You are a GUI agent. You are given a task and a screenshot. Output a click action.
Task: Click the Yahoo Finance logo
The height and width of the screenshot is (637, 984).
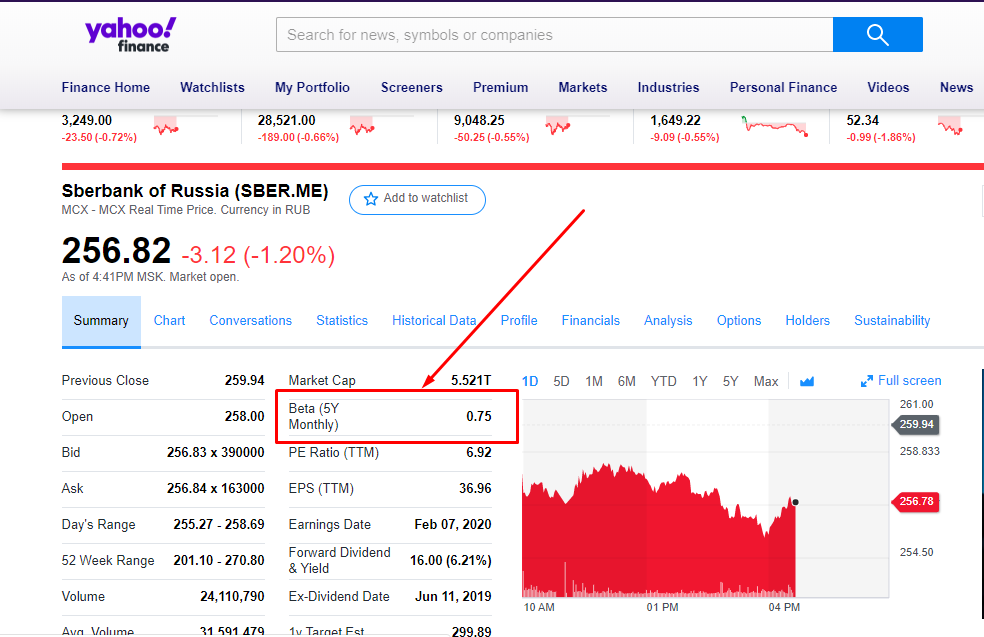(x=131, y=35)
